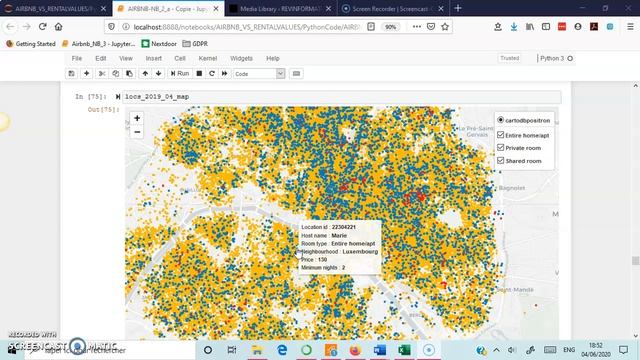
Task: Insert a cell below using the plus icon
Action: 87,73
